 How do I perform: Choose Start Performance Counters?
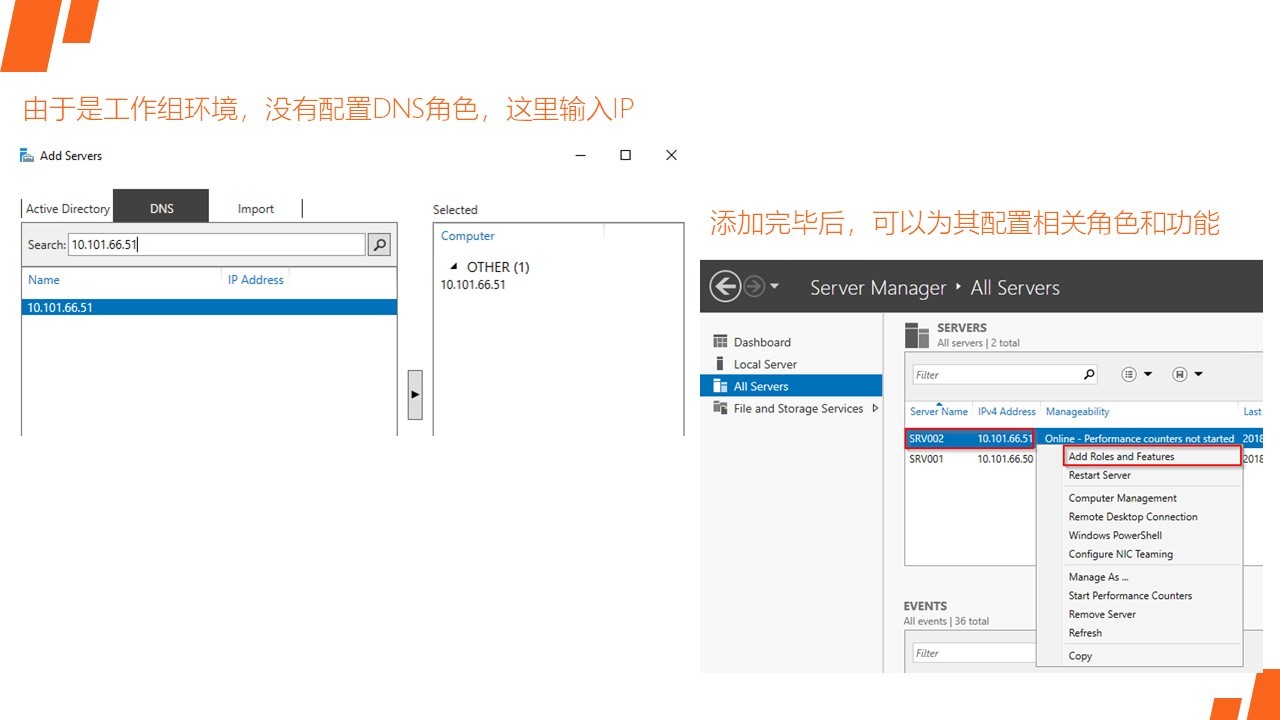point(1130,595)
